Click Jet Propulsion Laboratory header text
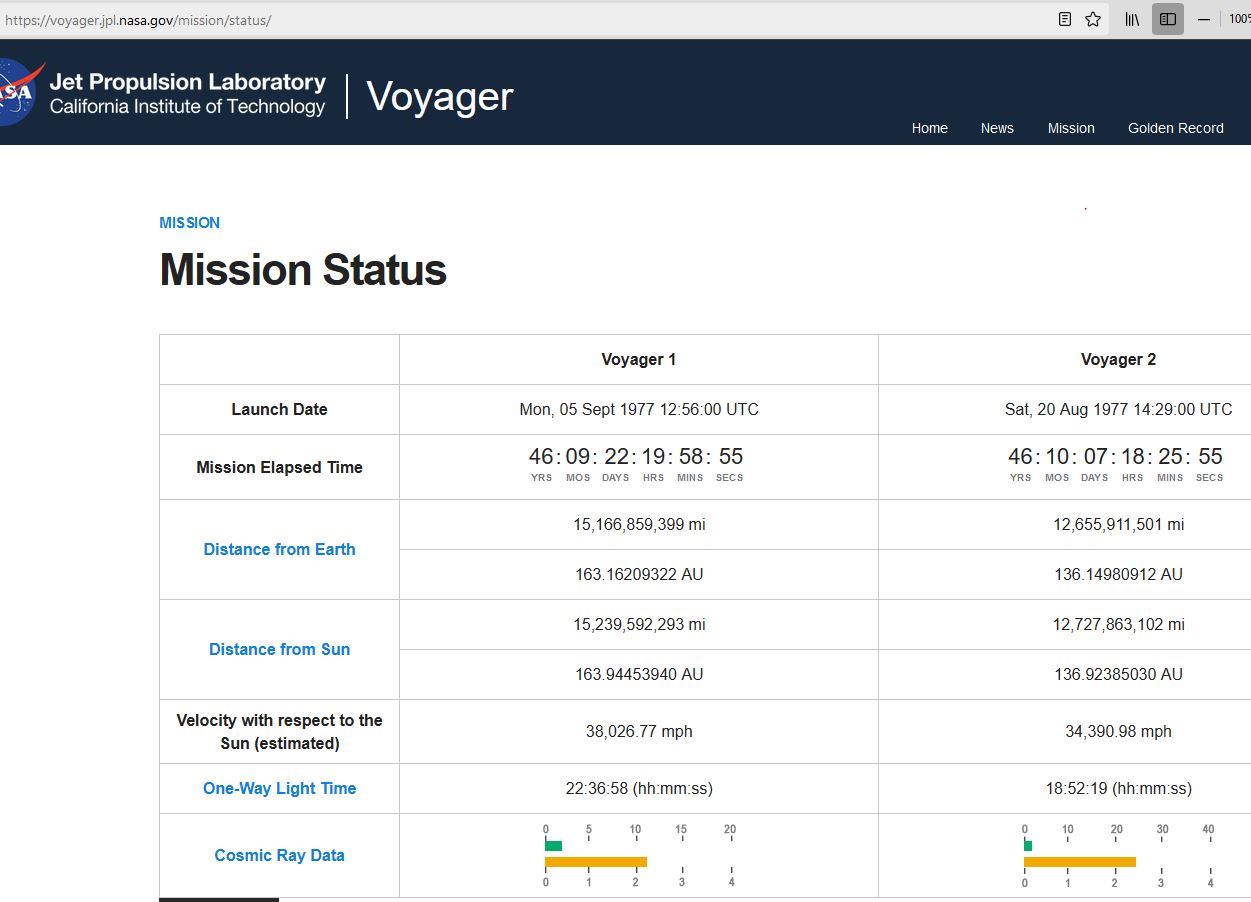1251x902 pixels. click(x=187, y=82)
